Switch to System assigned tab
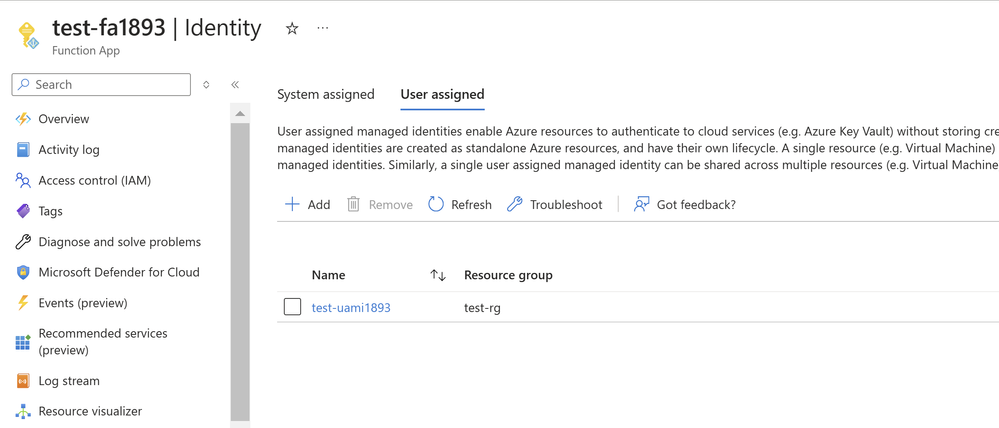The height and width of the screenshot is (428, 999). click(326, 94)
